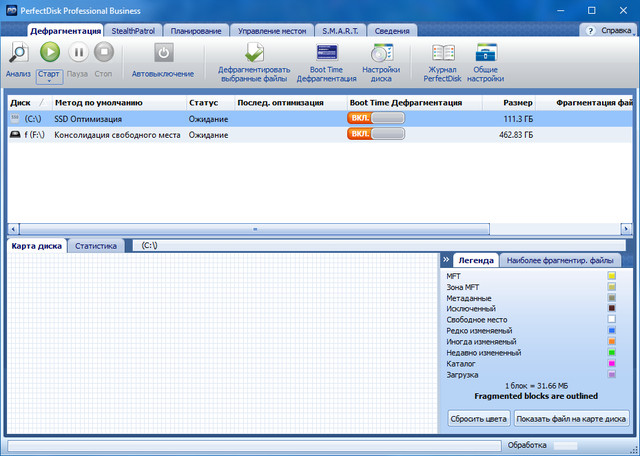Collapse the legend panel with double chevron

pos(446,260)
